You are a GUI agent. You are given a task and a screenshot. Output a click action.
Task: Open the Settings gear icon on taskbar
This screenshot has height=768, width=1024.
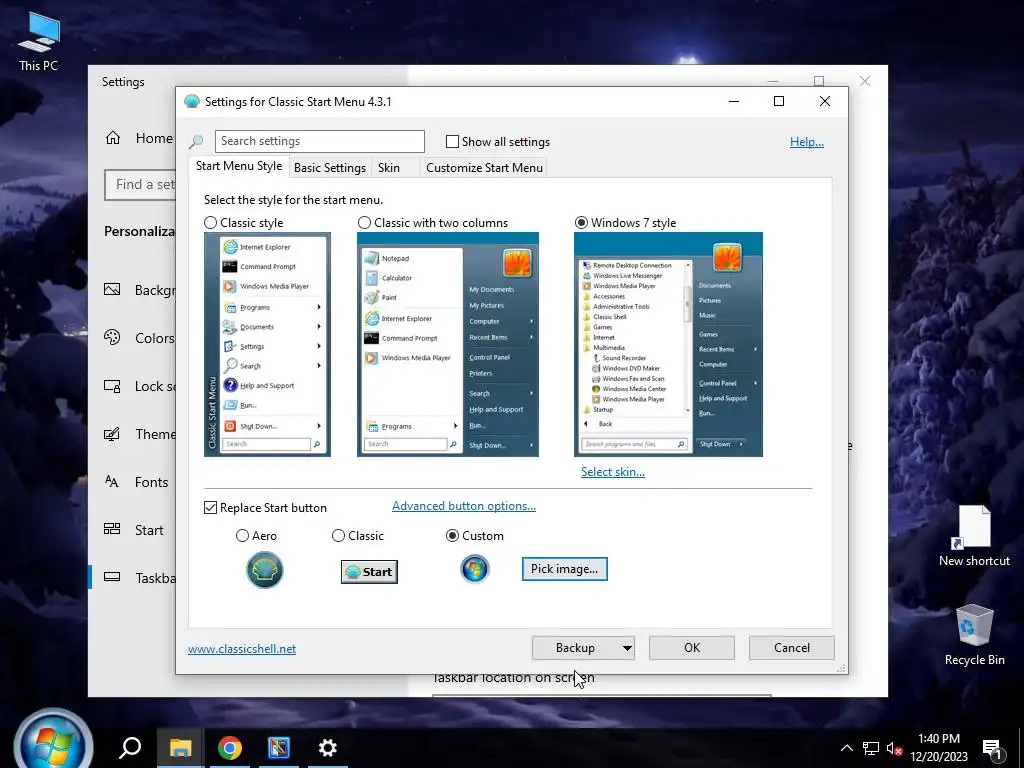pos(327,747)
